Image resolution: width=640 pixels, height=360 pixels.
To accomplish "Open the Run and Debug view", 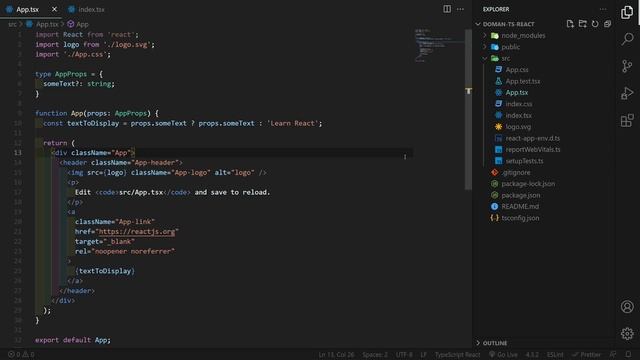I will [627, 93].
